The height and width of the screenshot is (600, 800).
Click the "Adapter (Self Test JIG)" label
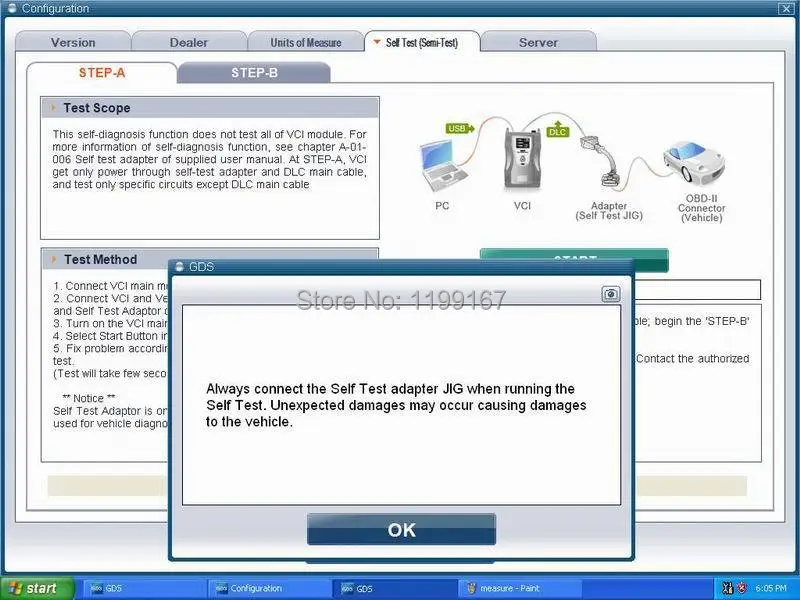[x=609, y=211]
